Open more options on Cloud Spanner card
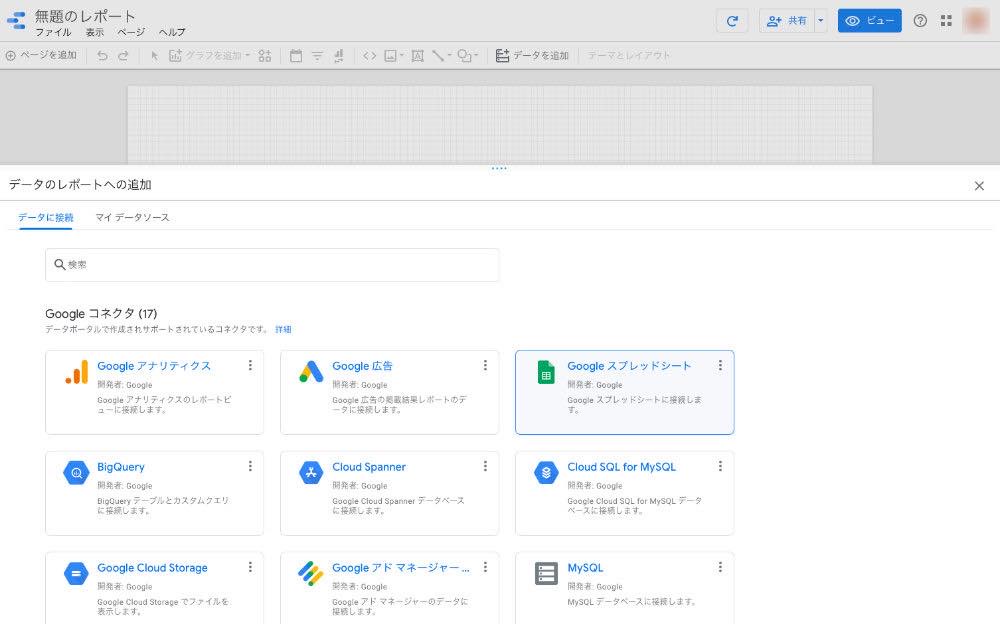The width and height of the screenshot is (1000, 624). click(x=485, y=466)
